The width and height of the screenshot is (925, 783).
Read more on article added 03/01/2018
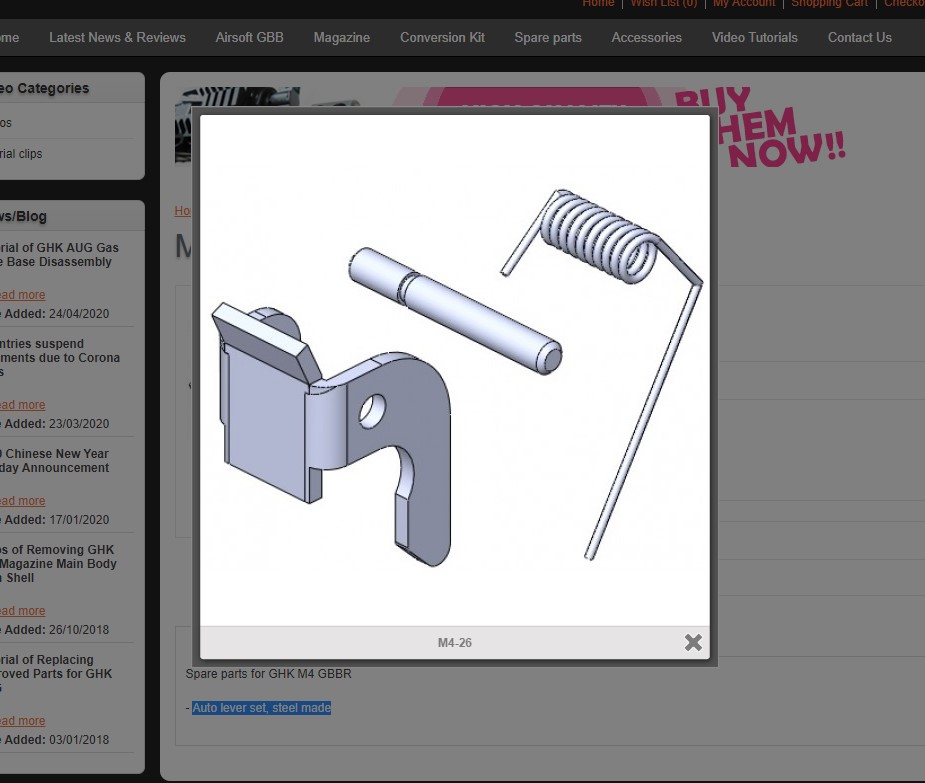click(22, 721)
